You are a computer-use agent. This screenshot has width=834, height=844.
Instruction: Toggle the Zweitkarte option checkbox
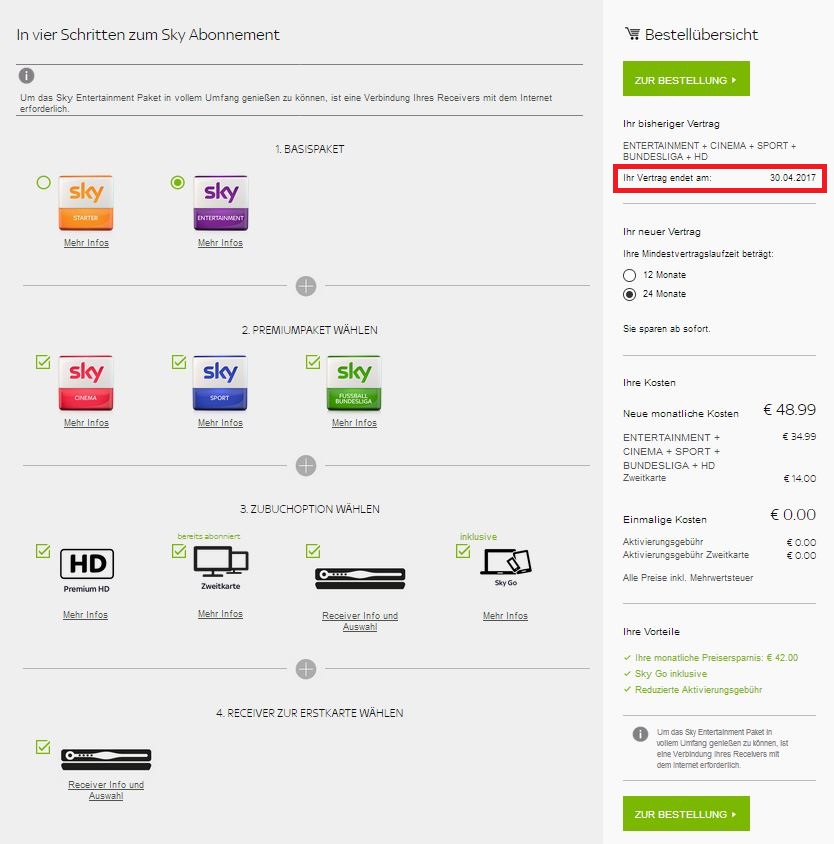tap(179, 551)
